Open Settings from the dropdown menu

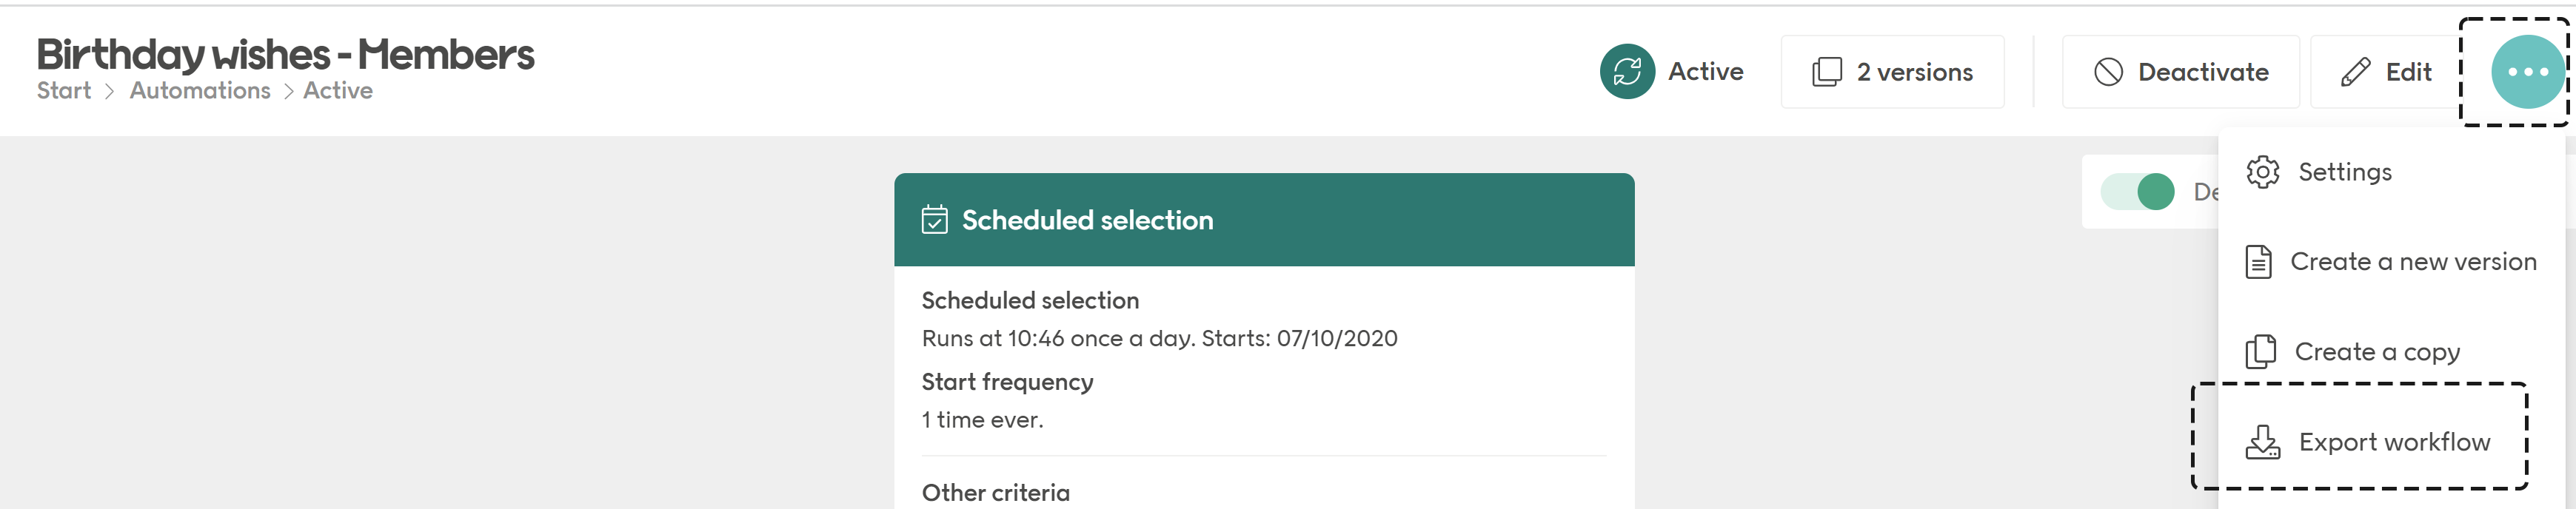point(2346,171)
